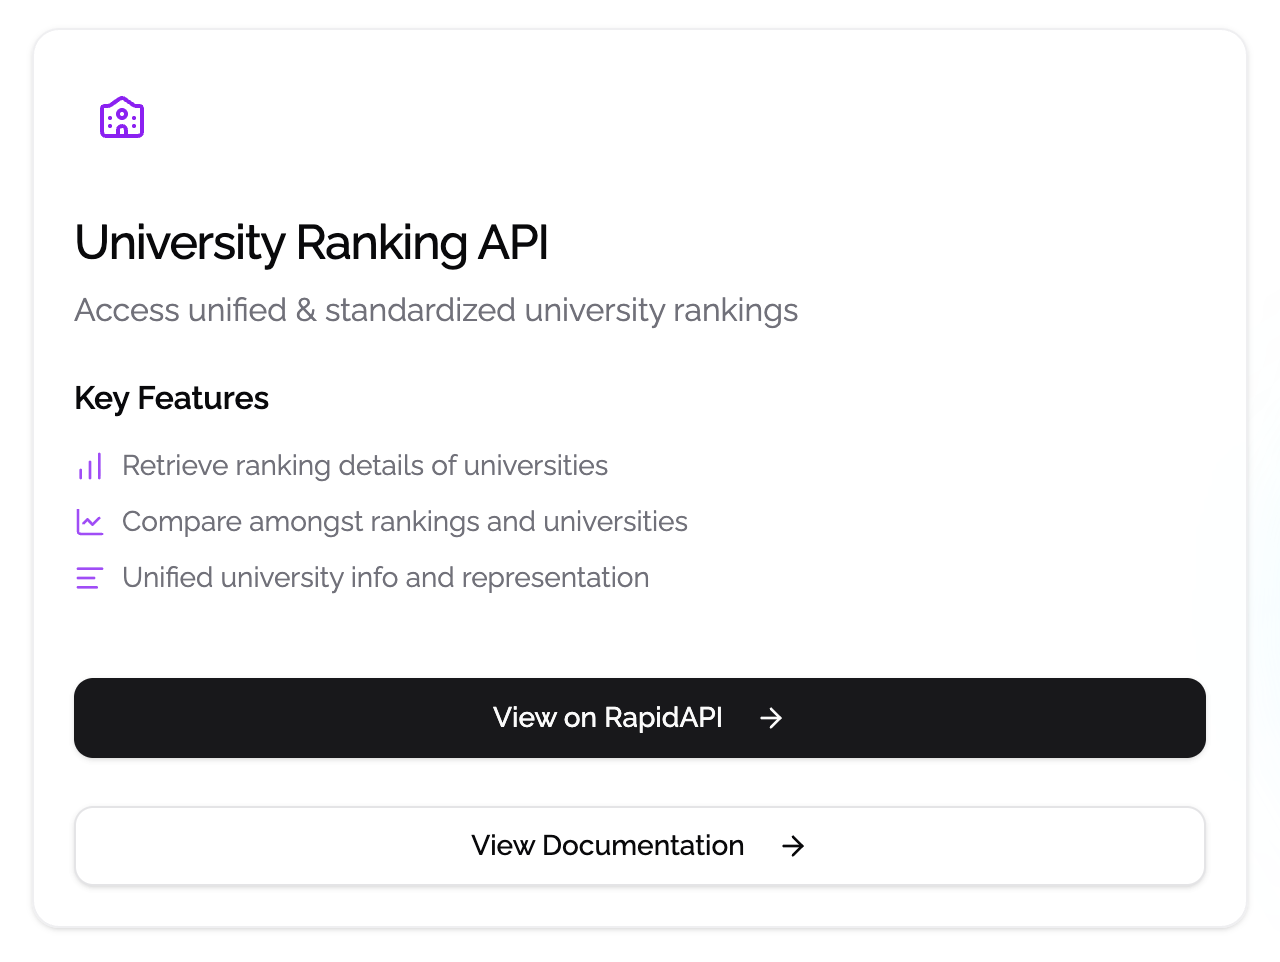Screen dimensions: 1280x962
Task: Click the word "API" in the card title
Action: (x=513, y=243)
